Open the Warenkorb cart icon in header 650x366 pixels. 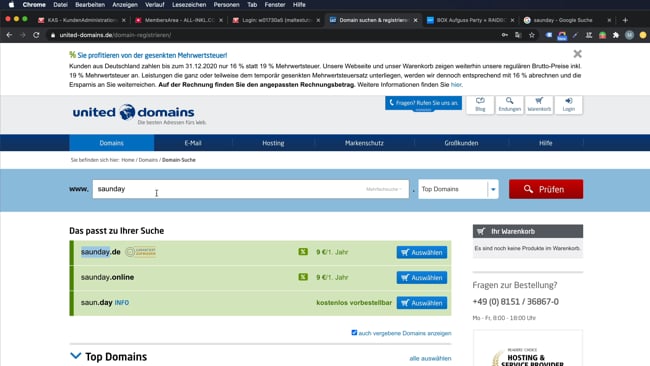click(539, 104)
